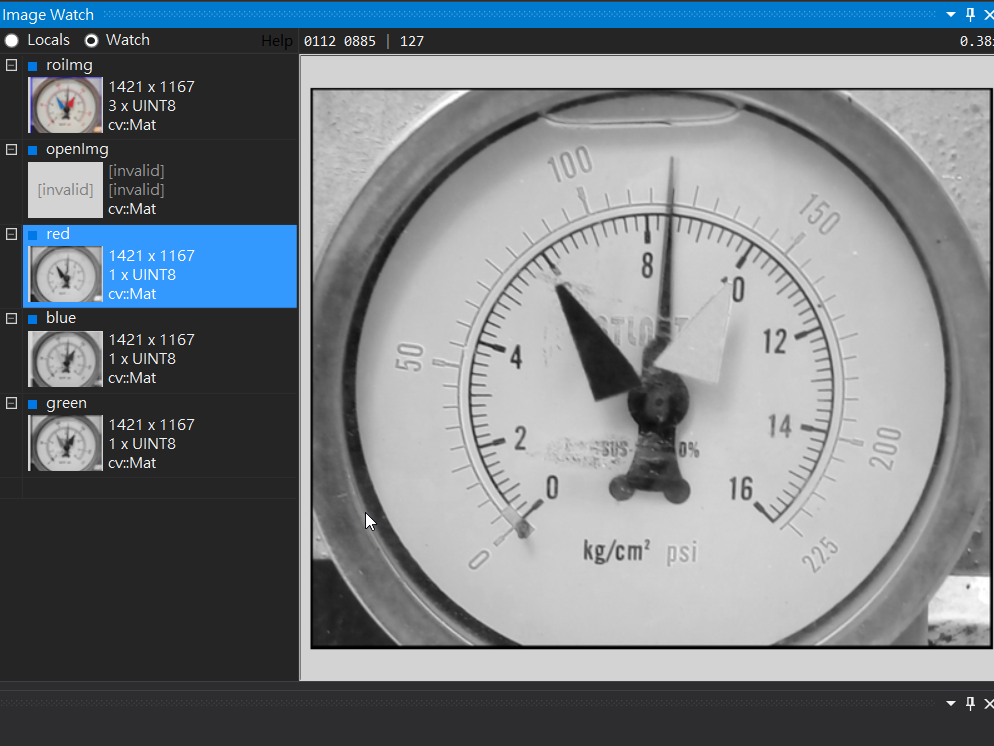Select the Locals radio button
Image resolution: width=994 pixels, height=746 pixels.
pyautogui.click(x=11, y=41)
